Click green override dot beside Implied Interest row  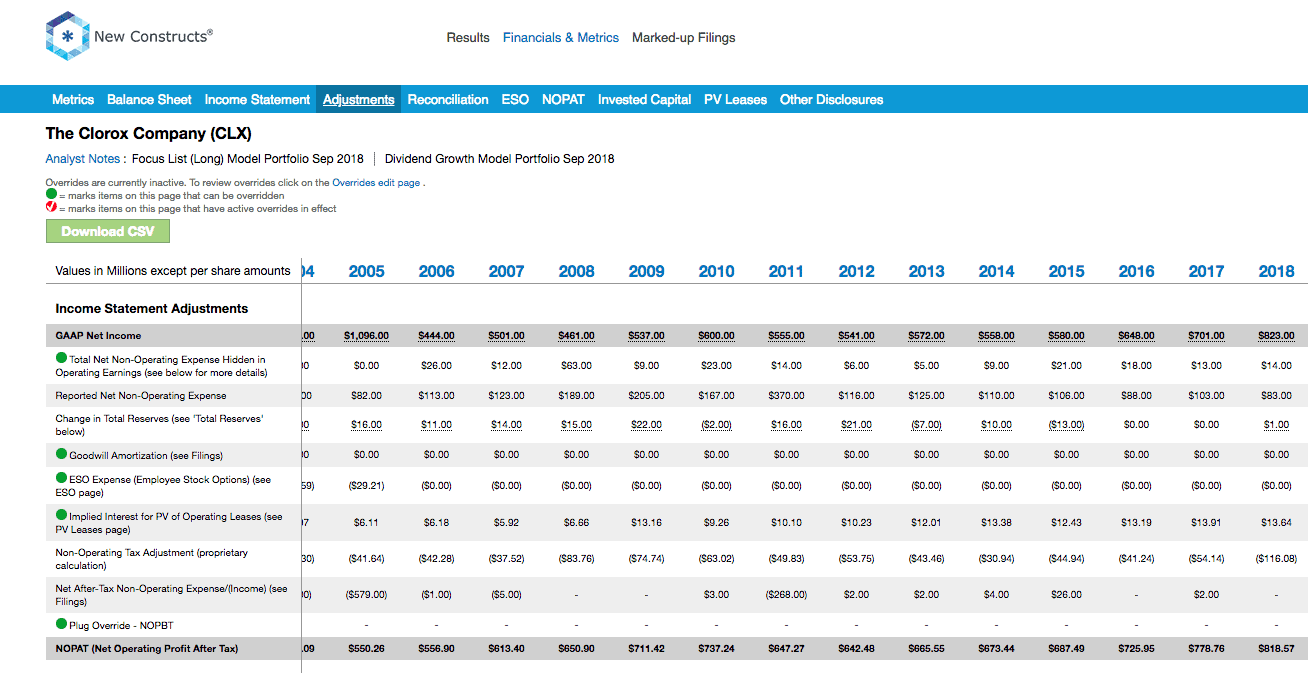pyautogui.click(x=61, y=515)
